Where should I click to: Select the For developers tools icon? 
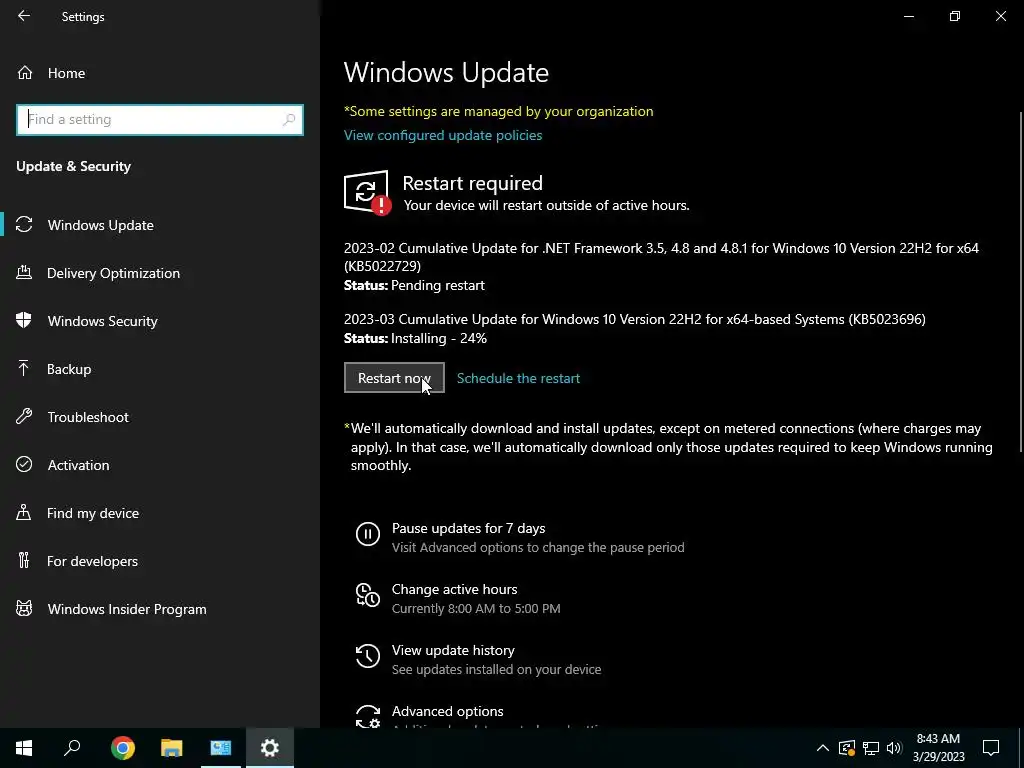pyautogui.click(x=24, y=560)
